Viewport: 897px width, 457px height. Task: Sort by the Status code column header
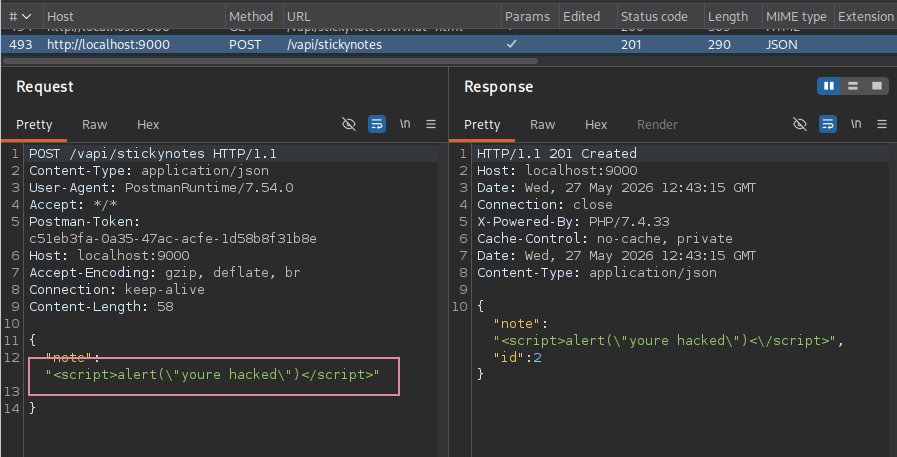pos(654,17)
